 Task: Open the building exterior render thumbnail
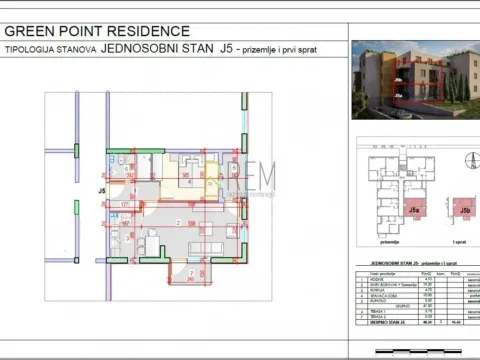click(x=416, y=80)
